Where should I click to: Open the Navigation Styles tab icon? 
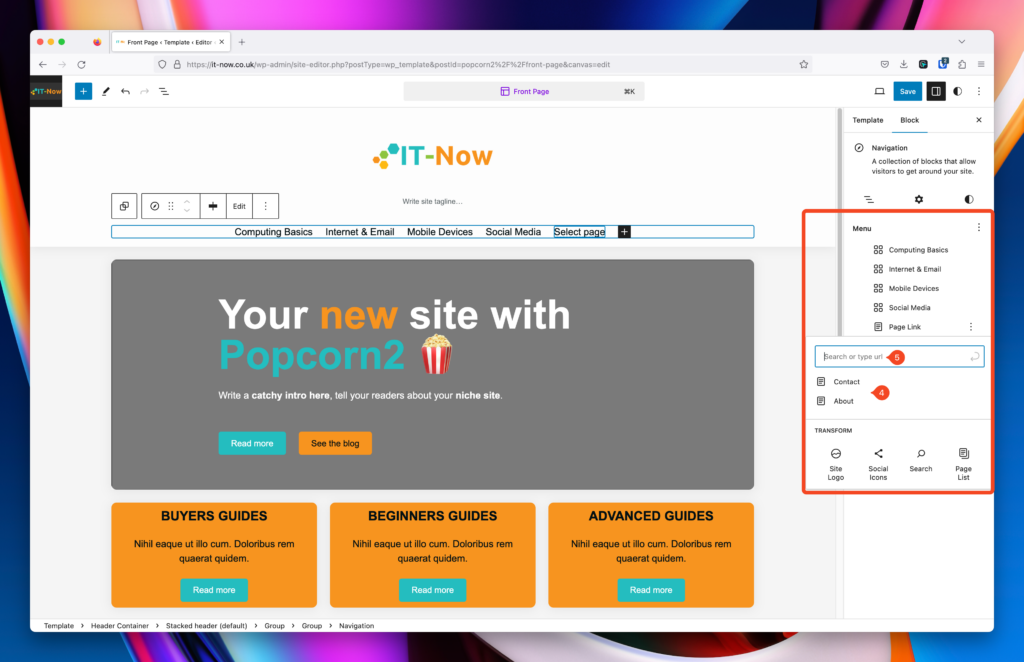click(969, 199)
